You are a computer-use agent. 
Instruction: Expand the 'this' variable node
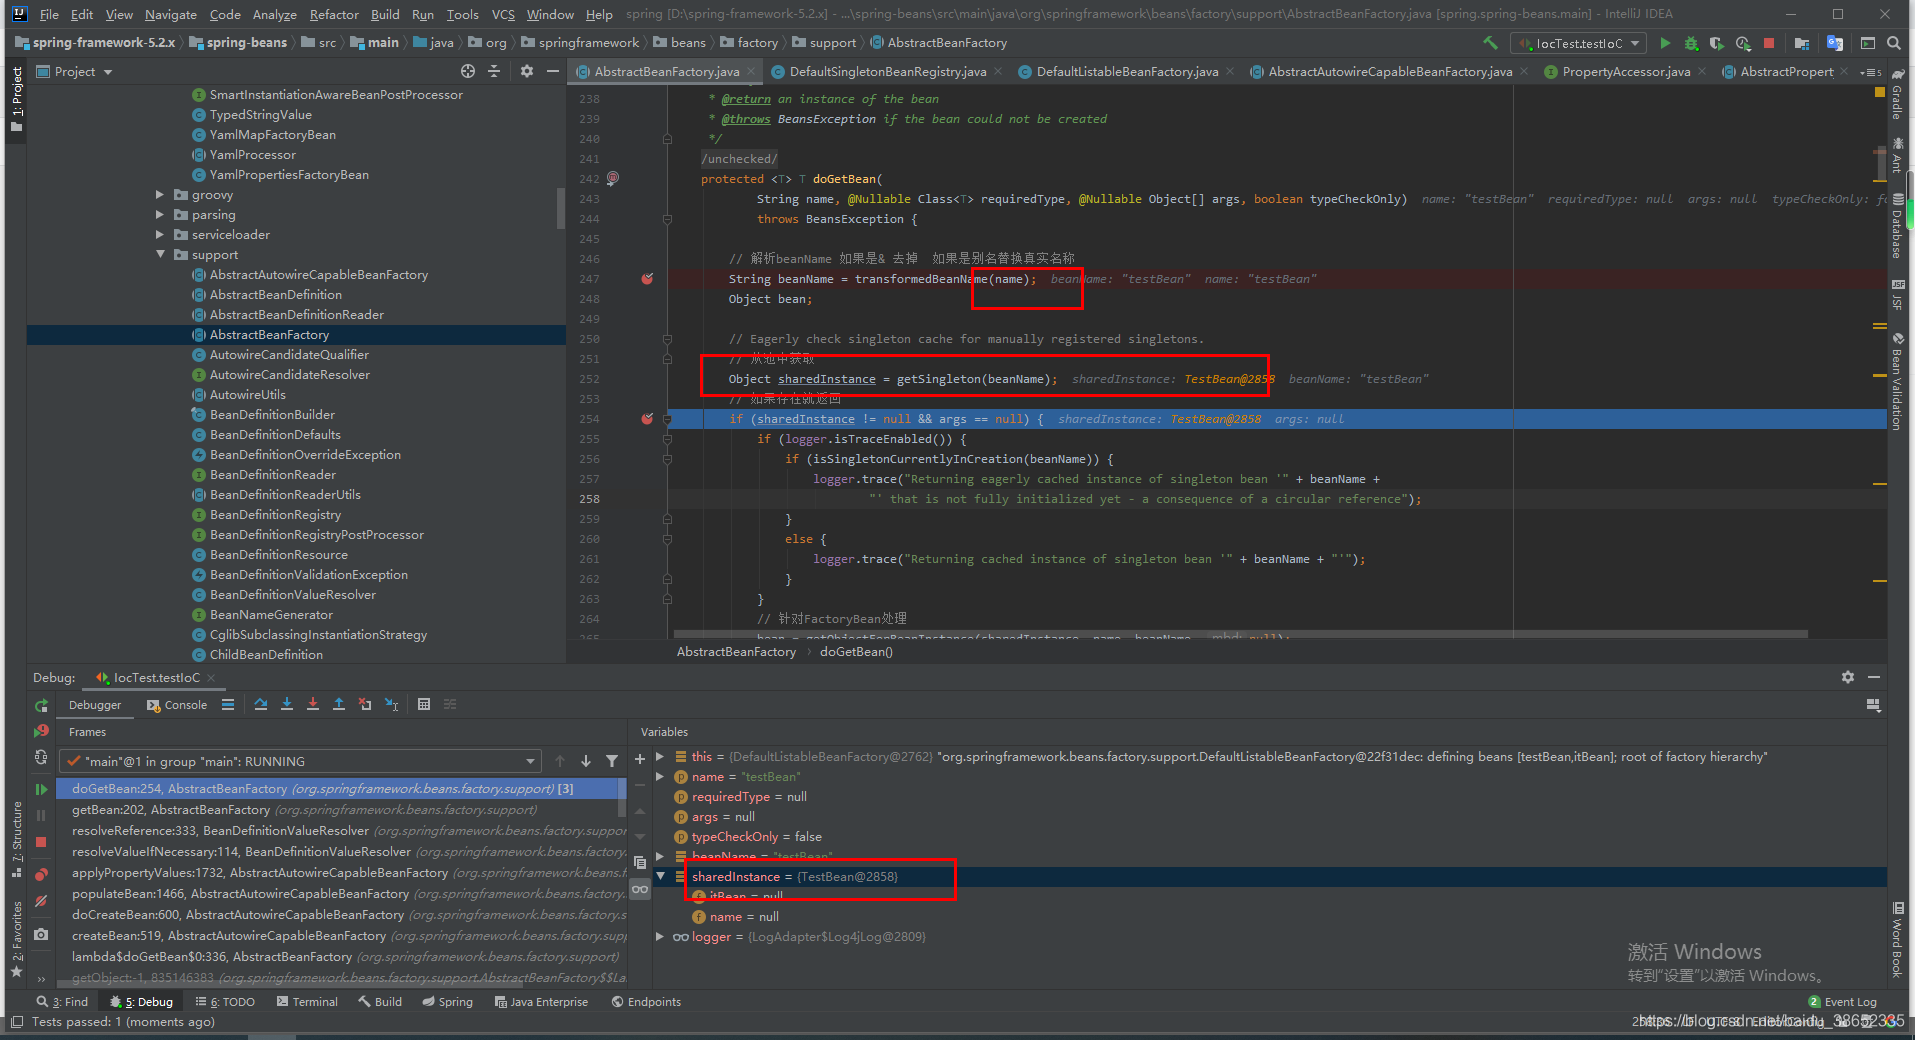pyautogui.click(x=660, y=757)
